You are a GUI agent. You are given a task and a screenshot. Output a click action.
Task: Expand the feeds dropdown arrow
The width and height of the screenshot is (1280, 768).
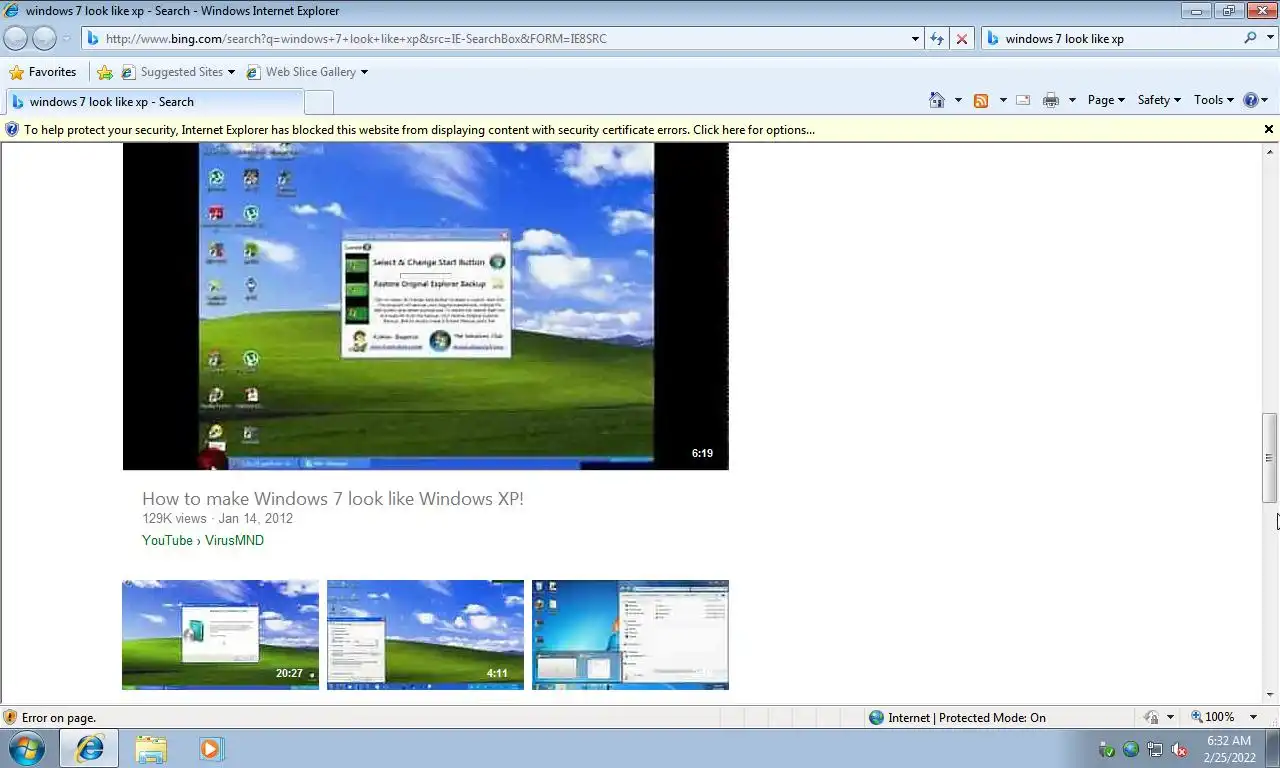1002,100
